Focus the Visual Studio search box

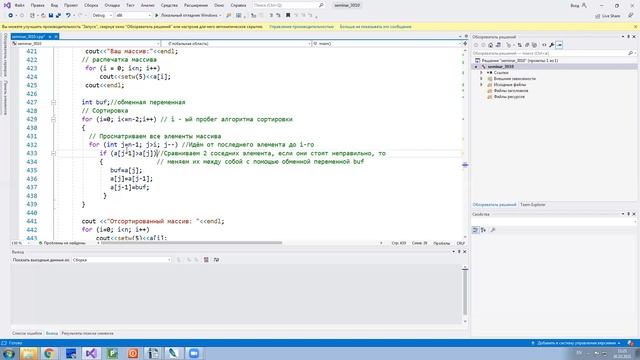pos(288,5)
